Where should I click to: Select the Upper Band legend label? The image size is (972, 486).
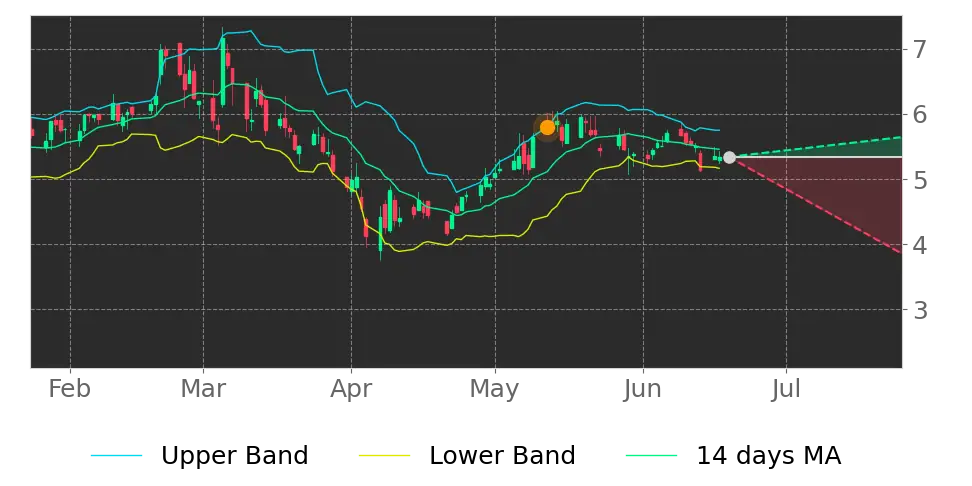234,456
